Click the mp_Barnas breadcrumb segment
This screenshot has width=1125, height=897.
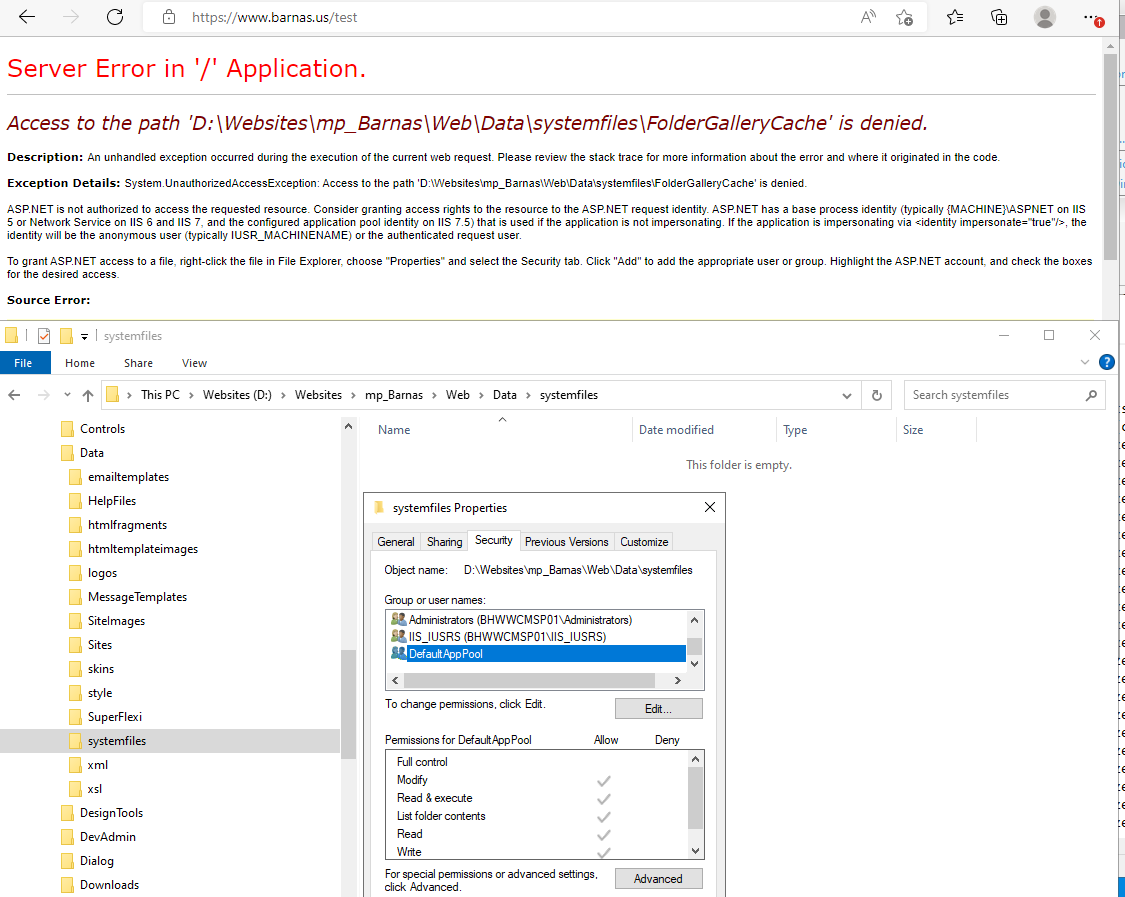(393, 395)
